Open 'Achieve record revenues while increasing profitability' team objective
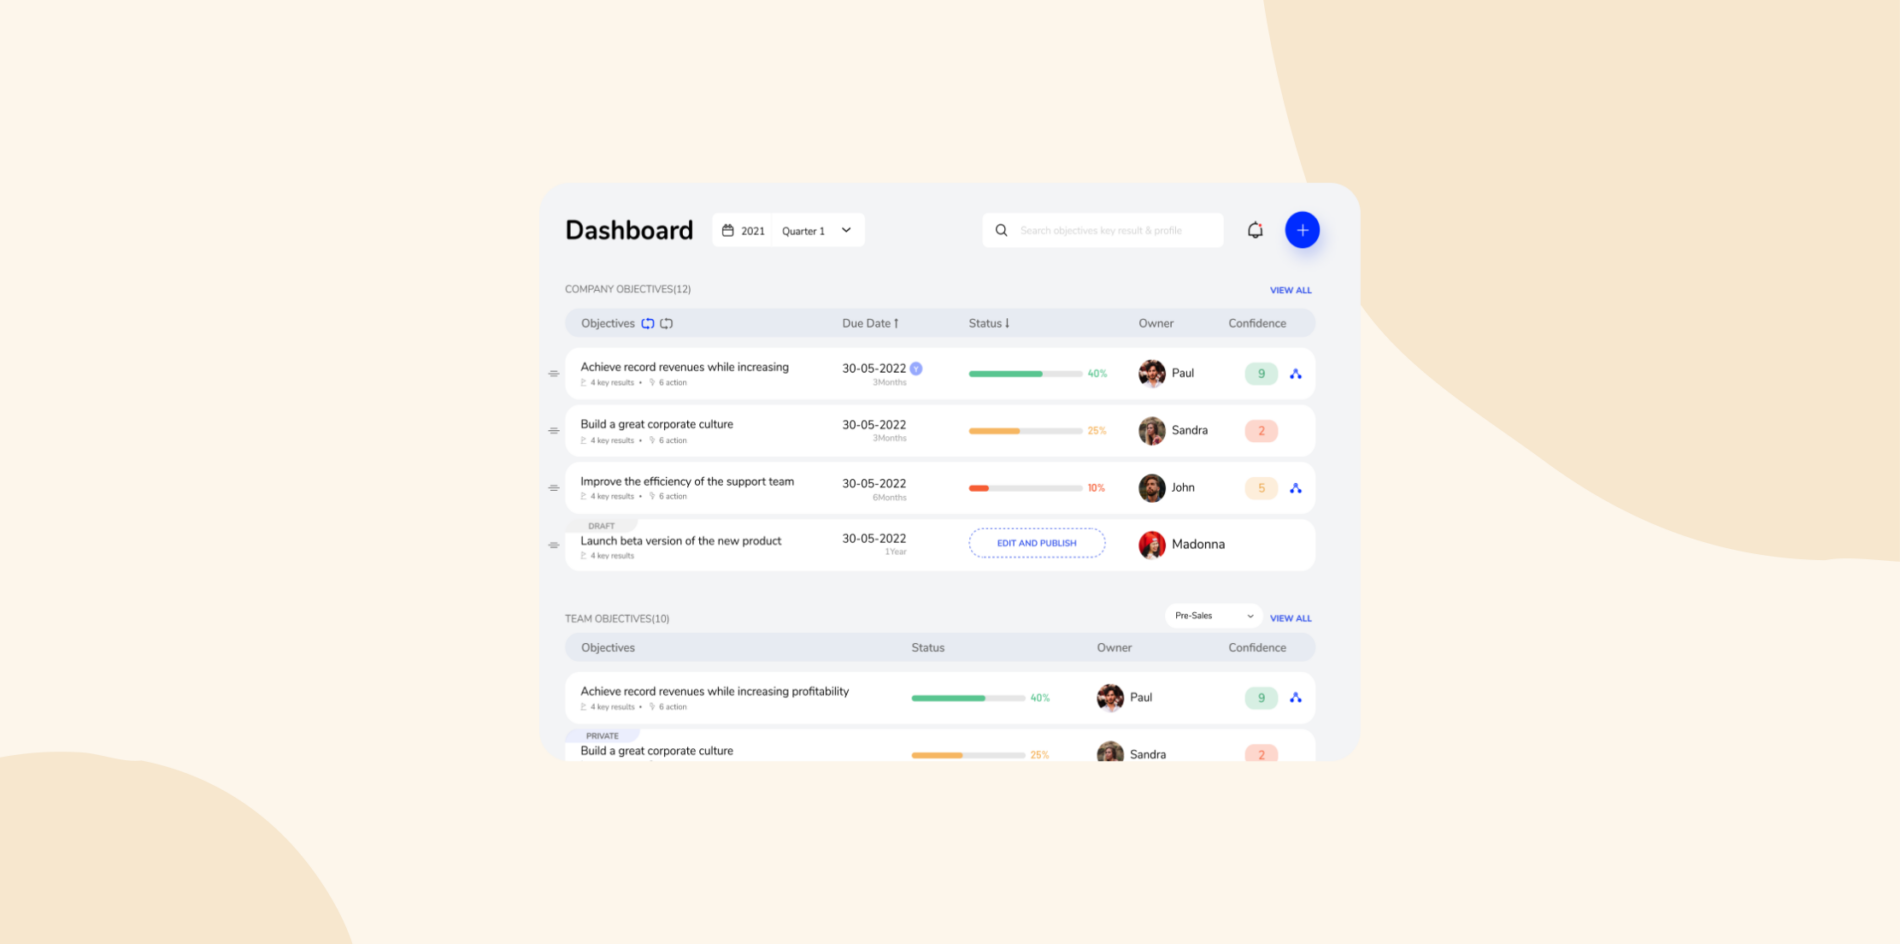The width and height of the screenshot is (1900, 944). click(x=714, y=691)
